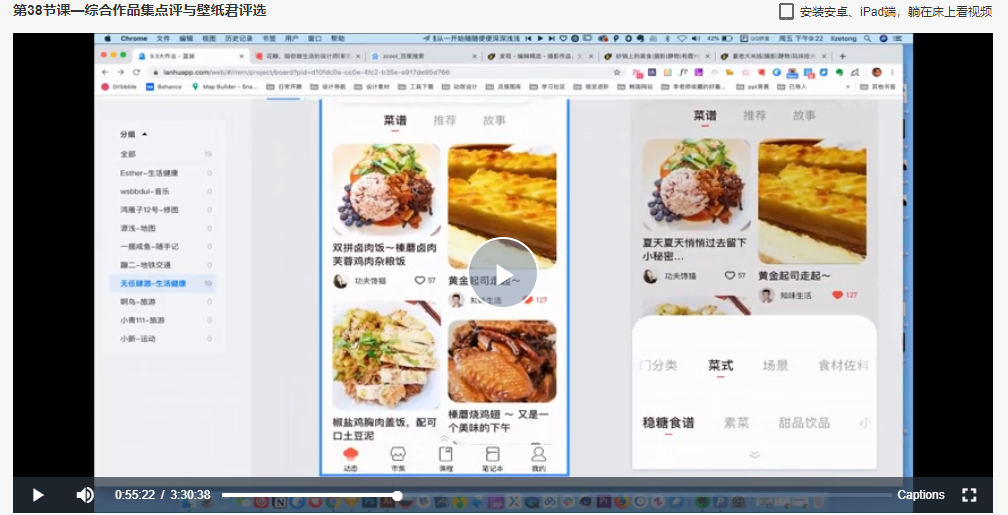Click the browser forward arrow
The width and height of the screenshot is (1008, 515).
[x=120, y=72]
